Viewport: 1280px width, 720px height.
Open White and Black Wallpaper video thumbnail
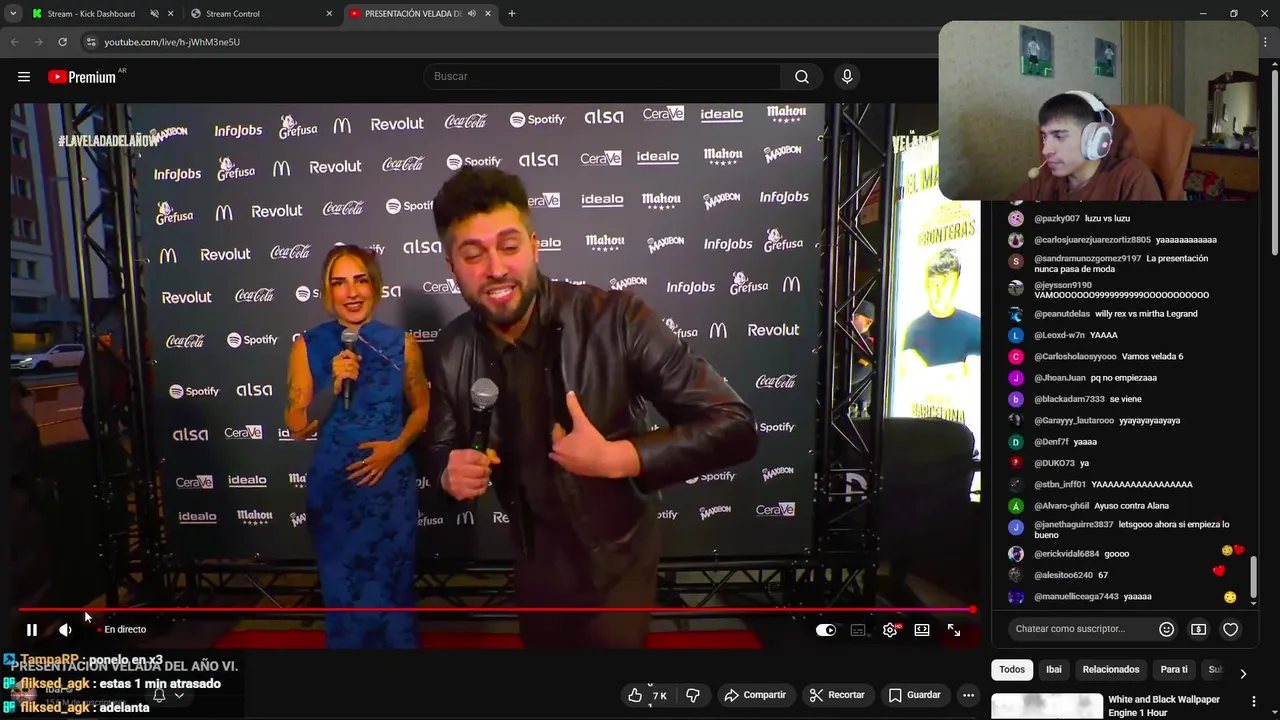click(1047, 706)
